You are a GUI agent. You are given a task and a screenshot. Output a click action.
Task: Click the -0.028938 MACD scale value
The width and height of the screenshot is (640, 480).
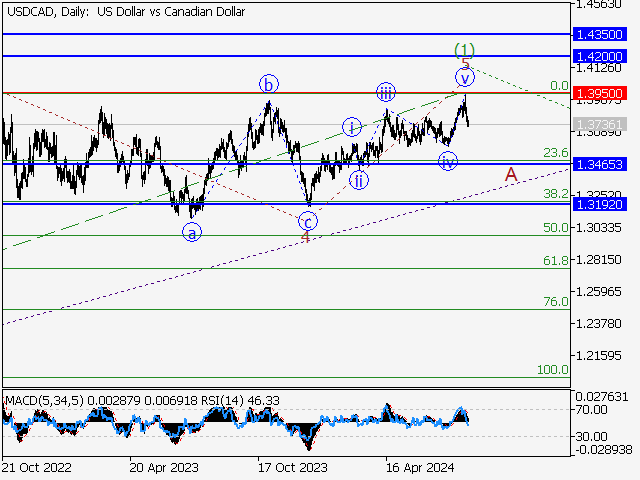click(604, 450)
